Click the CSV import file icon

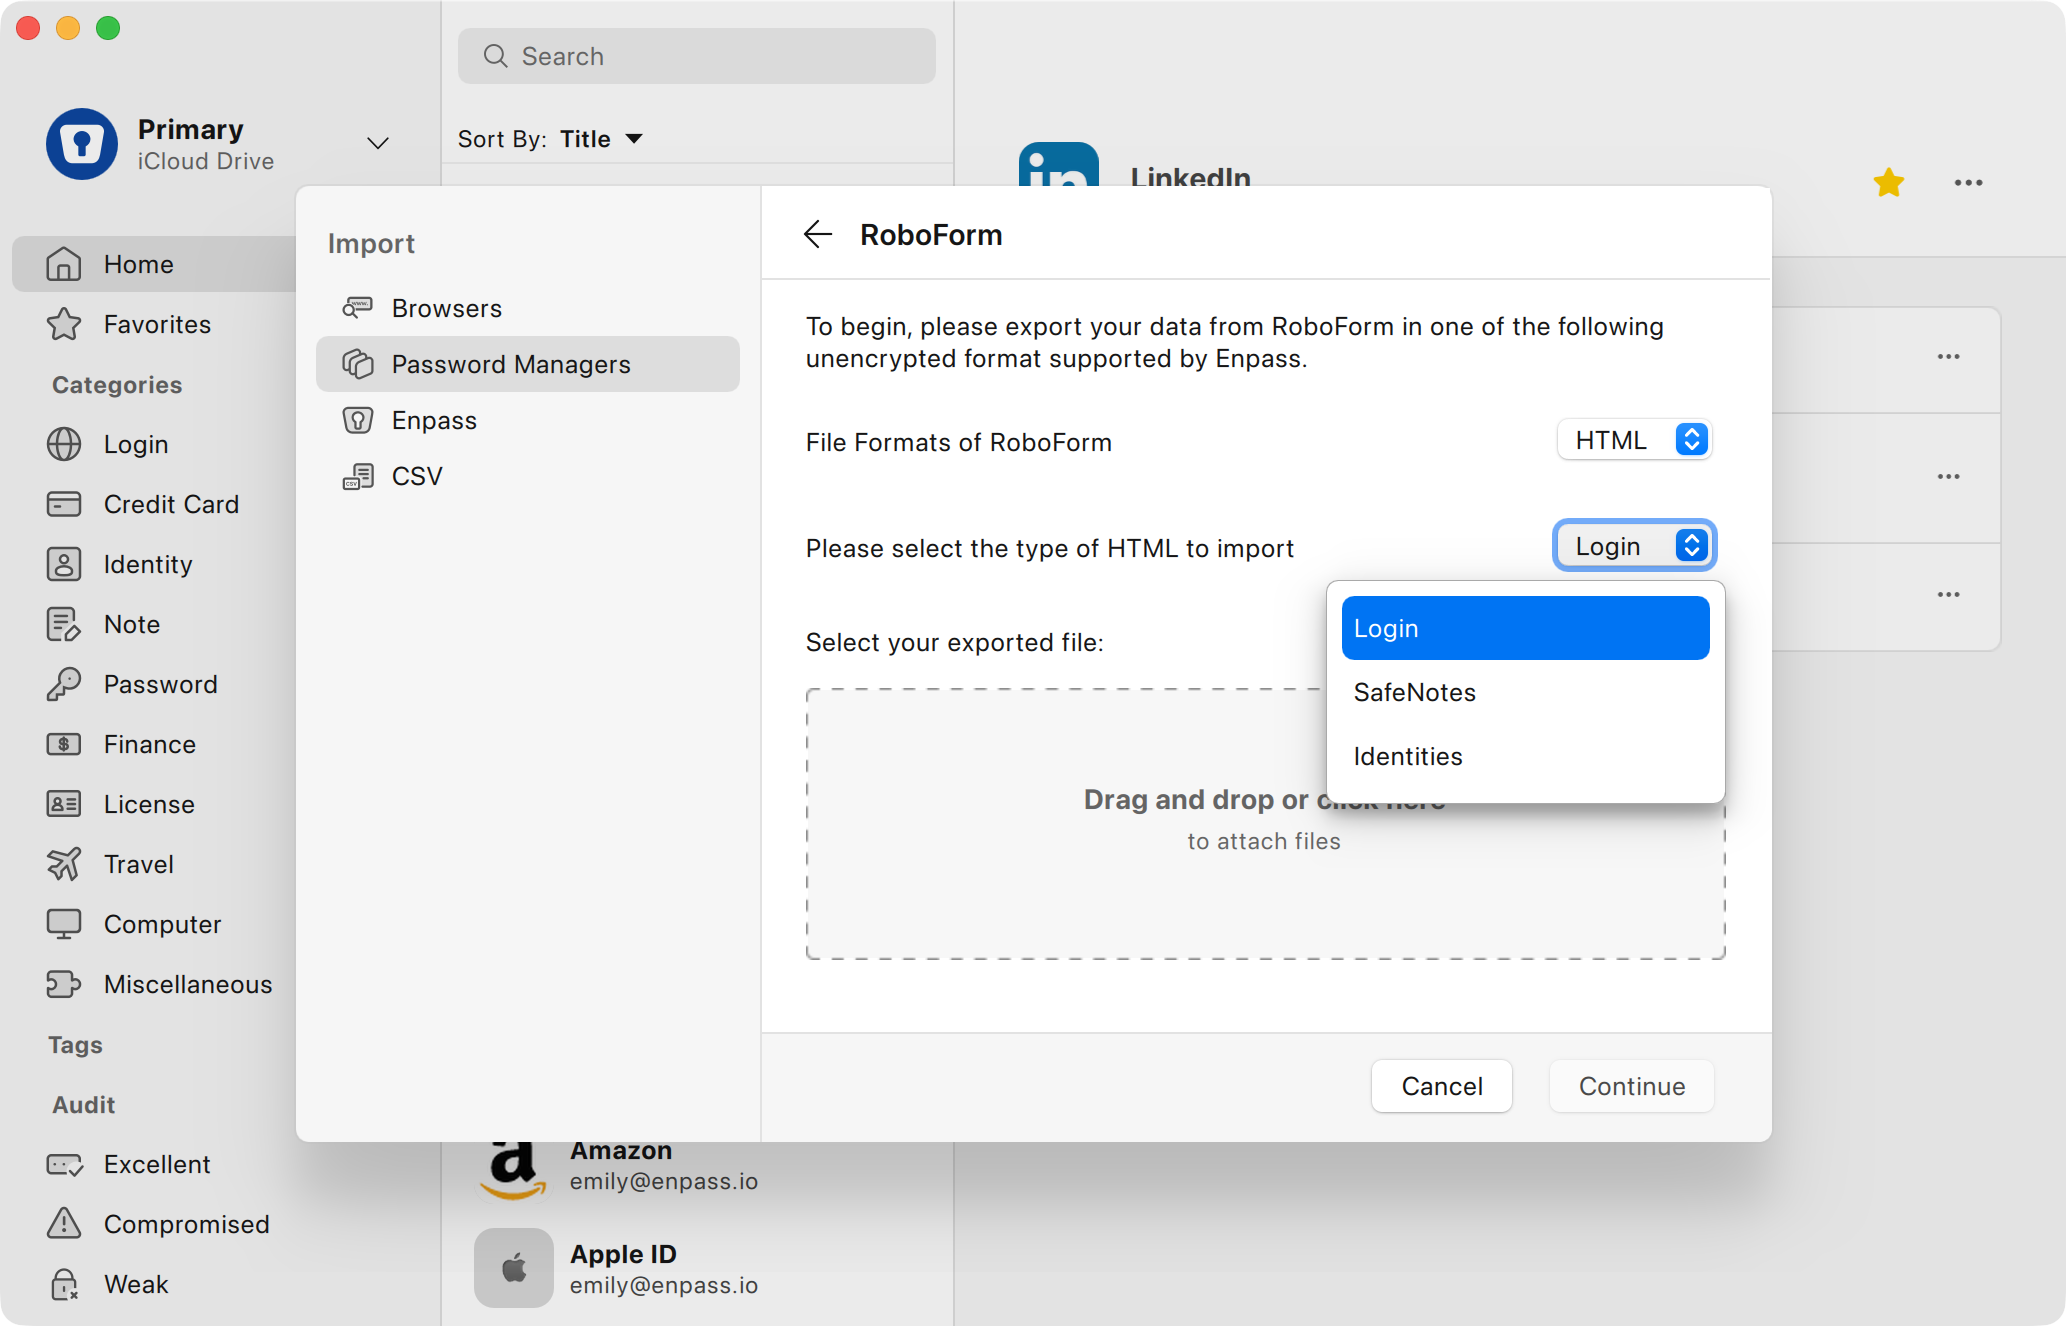(x=358, y=476)
